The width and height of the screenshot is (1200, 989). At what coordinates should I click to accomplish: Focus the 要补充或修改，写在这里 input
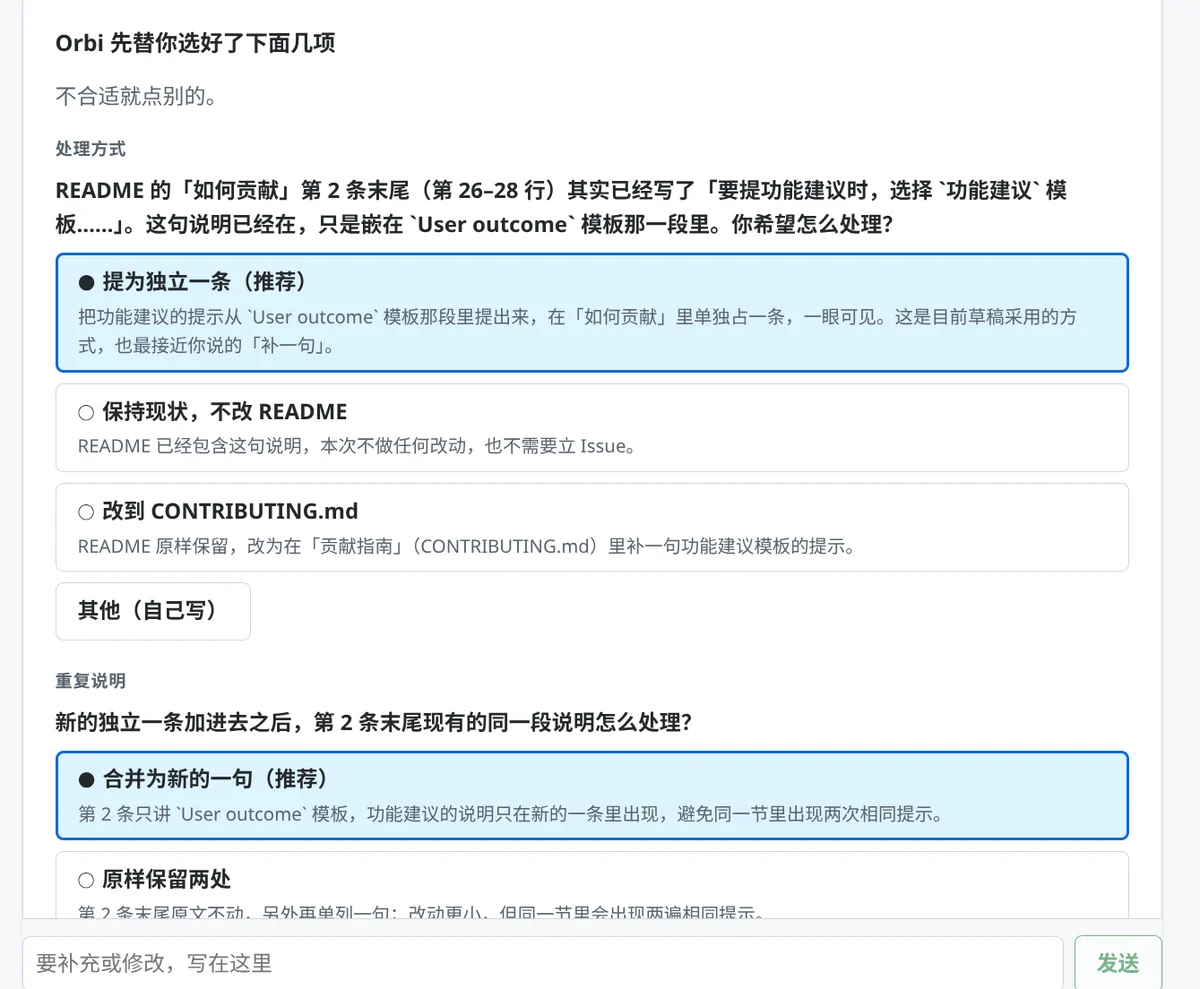pyautogui.click(x=543, y=963)
